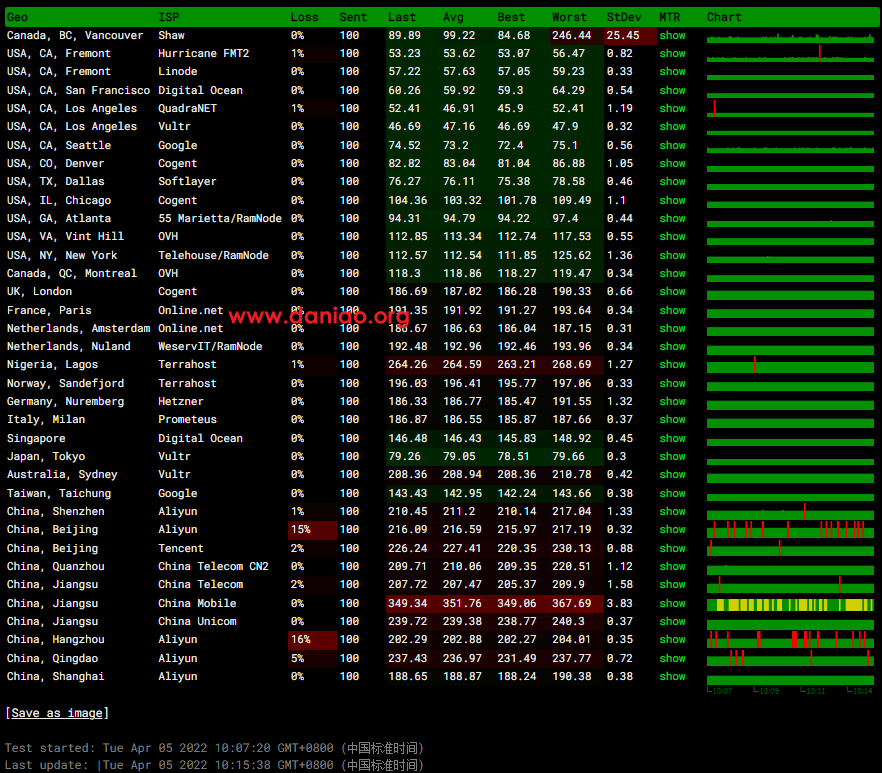Select the Hurricane FMT2 ISP cell
The width and height of the screenshot is (882, 773).
pos(204,53)
